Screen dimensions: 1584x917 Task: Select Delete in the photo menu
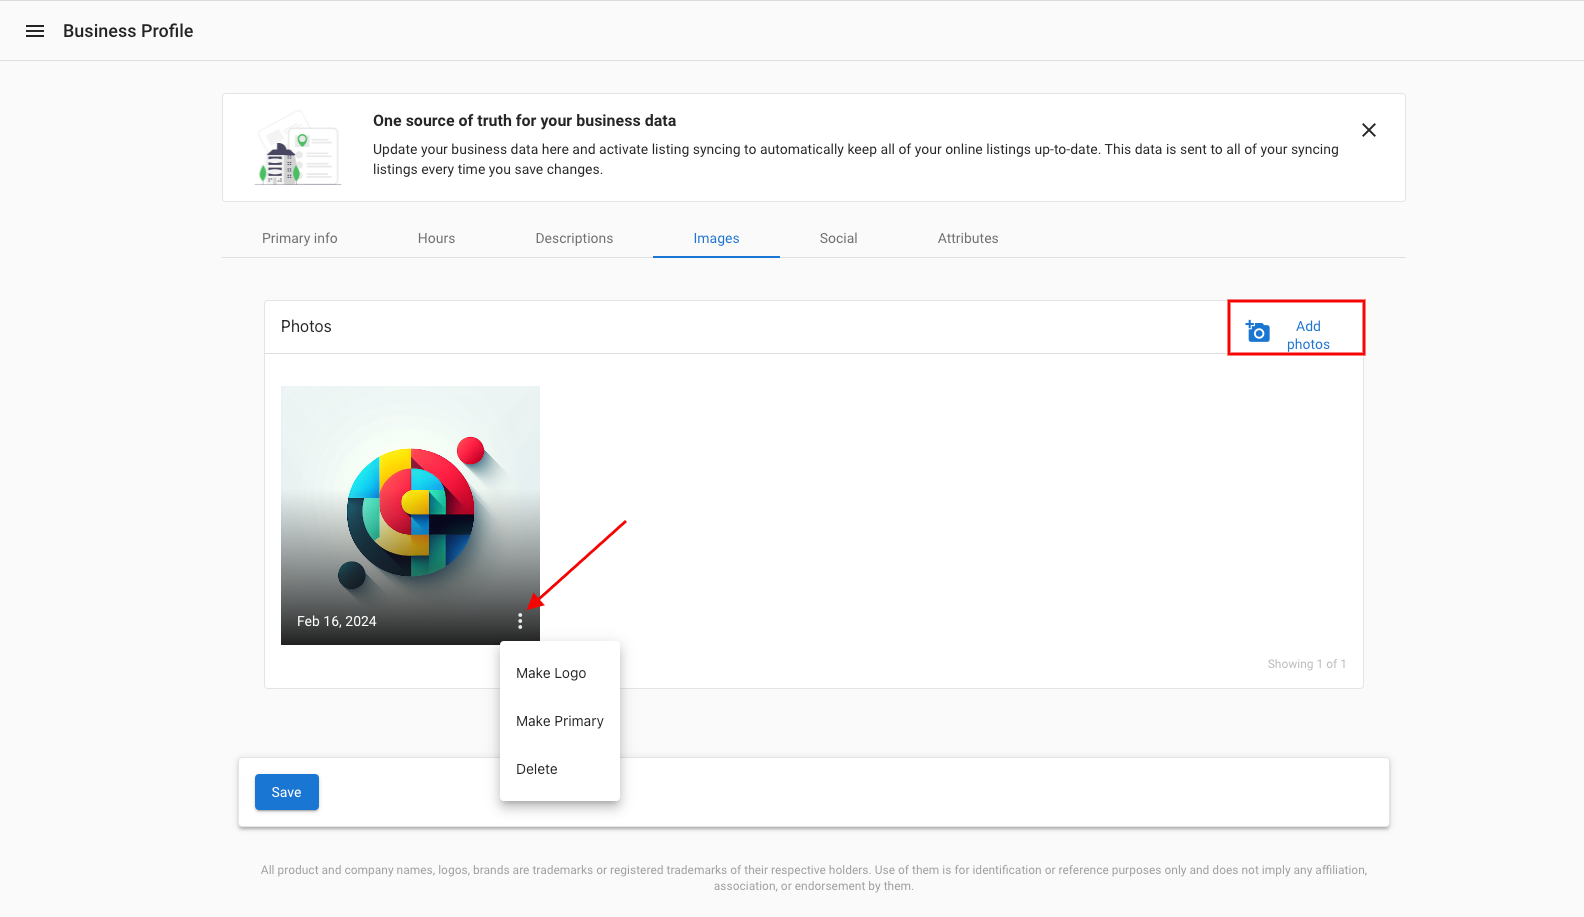pyautogui.click(x=560, y=769)
